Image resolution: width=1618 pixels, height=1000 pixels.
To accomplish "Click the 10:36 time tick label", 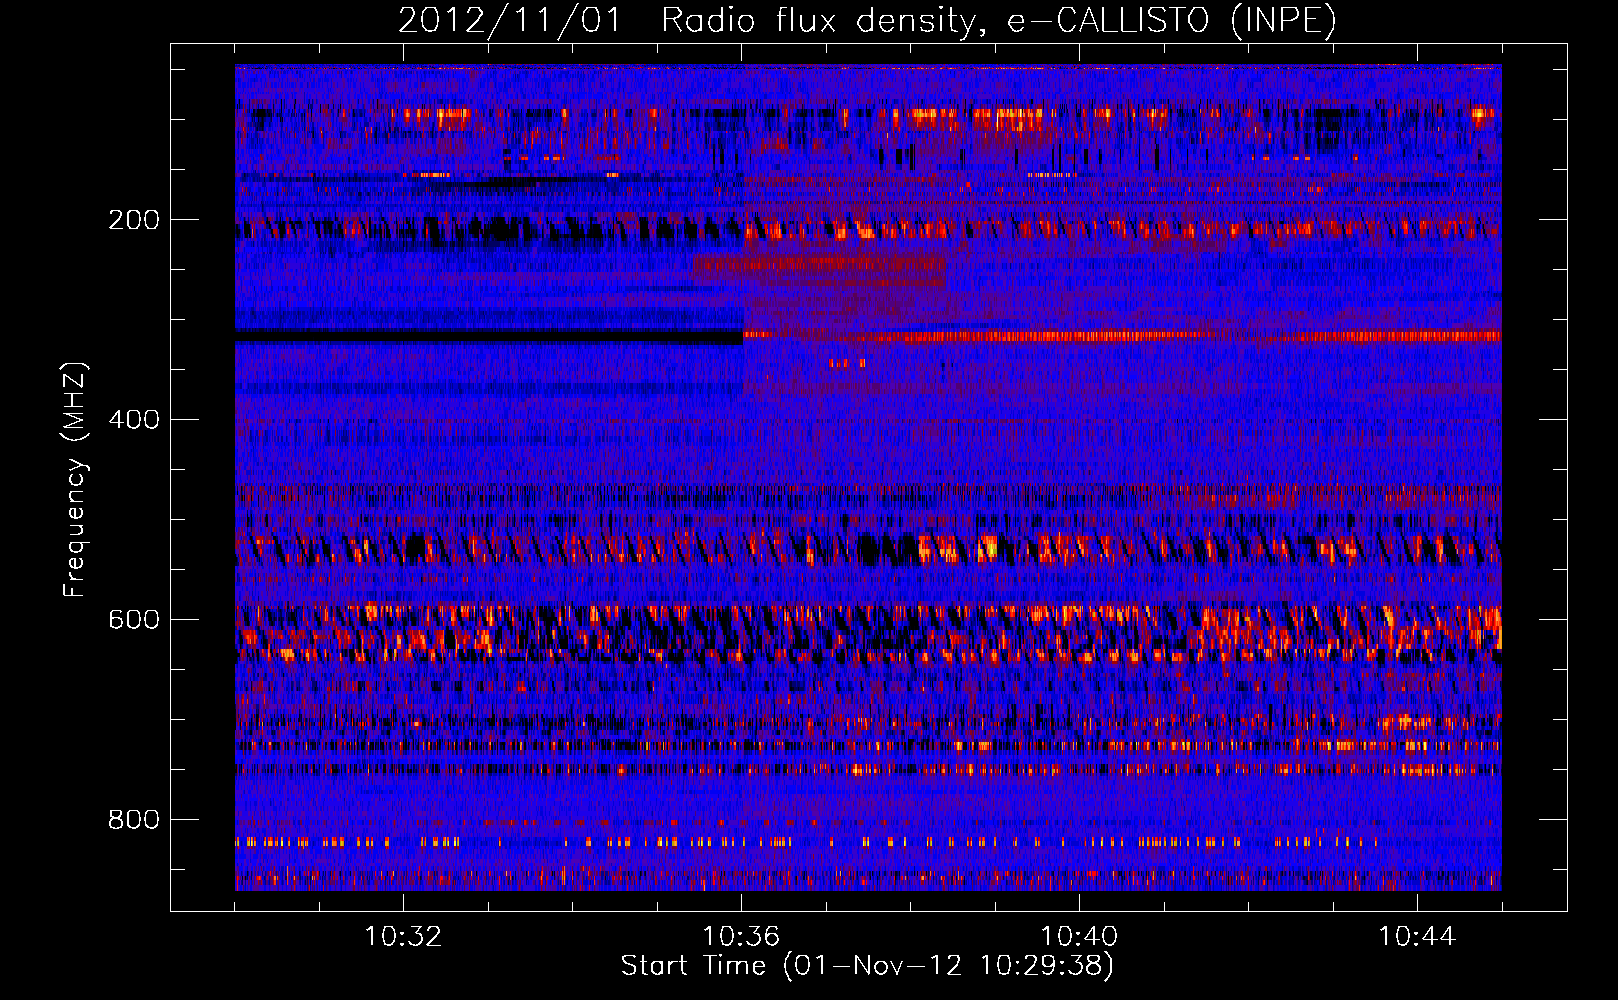I will coord(741,937).
